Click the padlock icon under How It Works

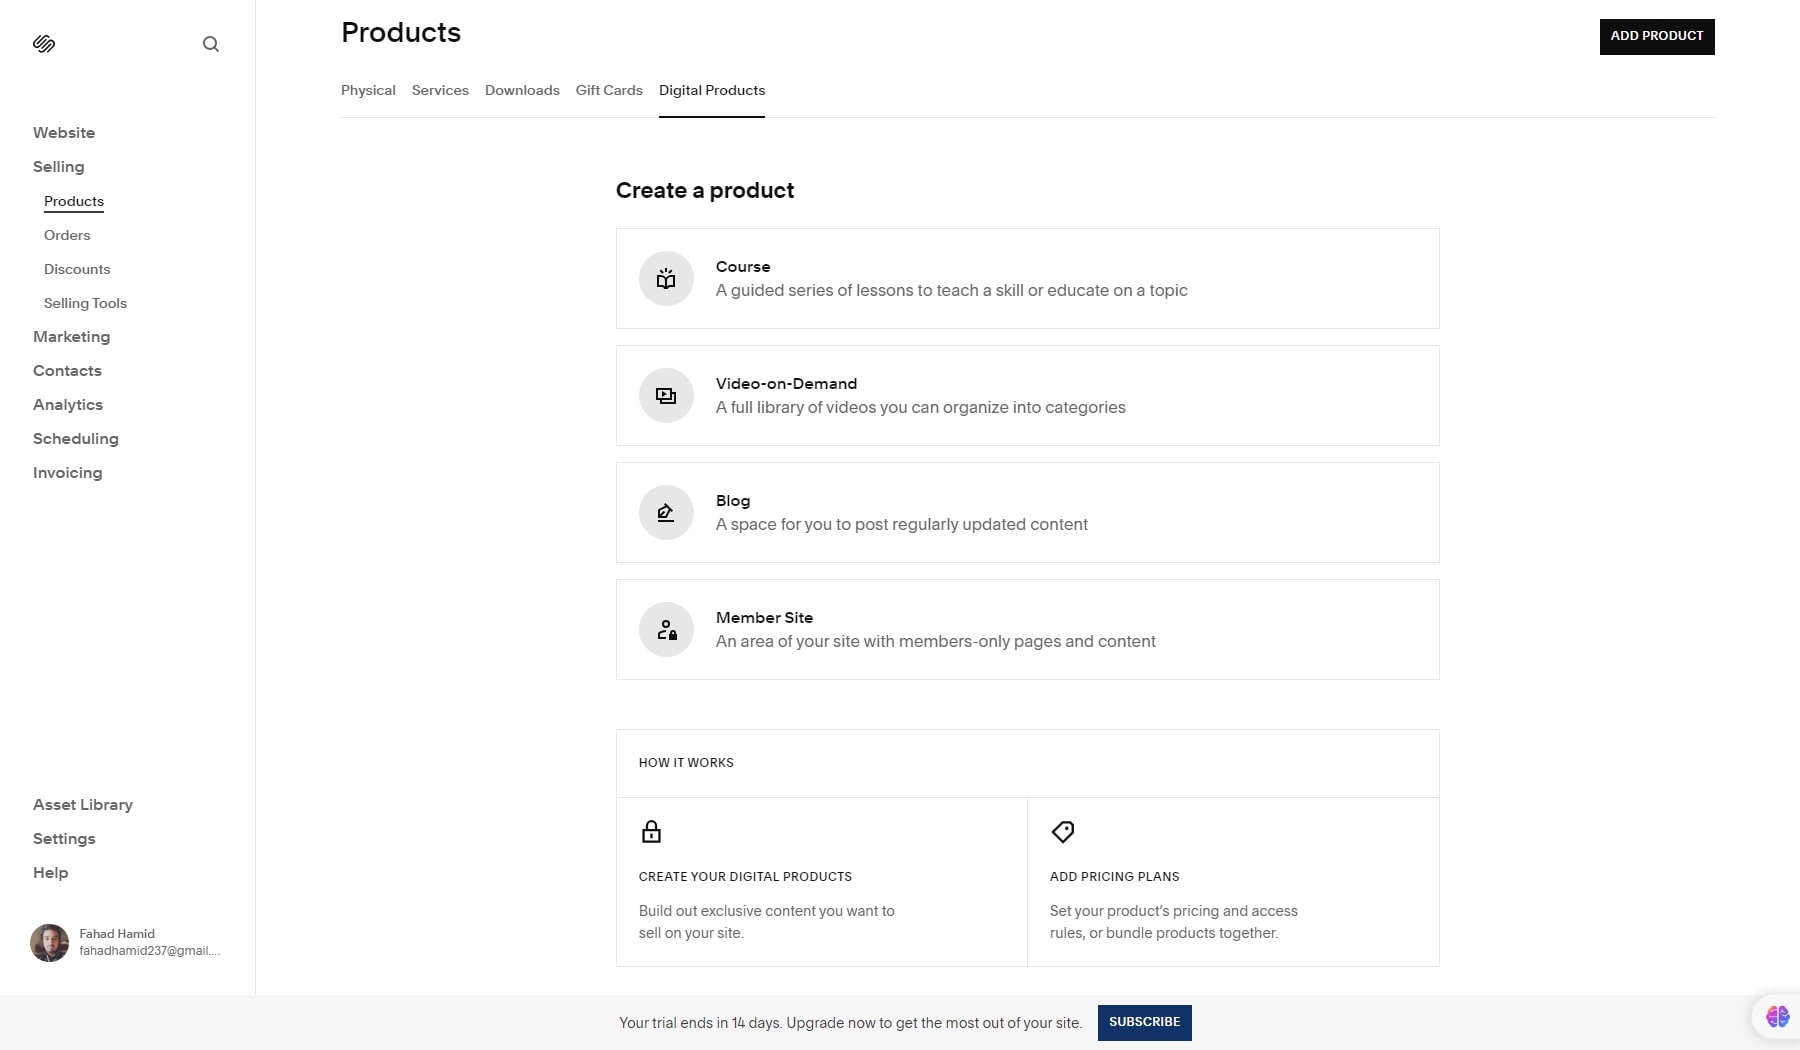coord(651,831)
